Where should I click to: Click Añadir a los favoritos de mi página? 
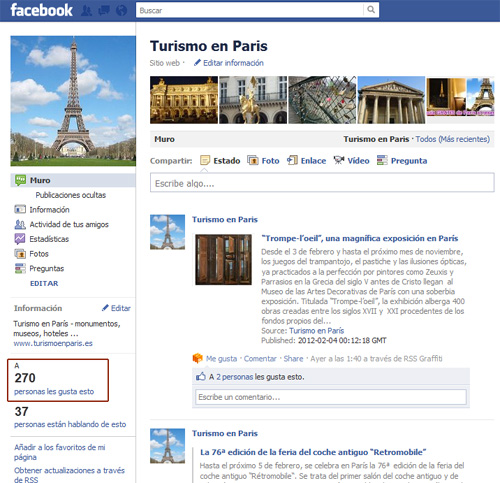coord(60,452)
